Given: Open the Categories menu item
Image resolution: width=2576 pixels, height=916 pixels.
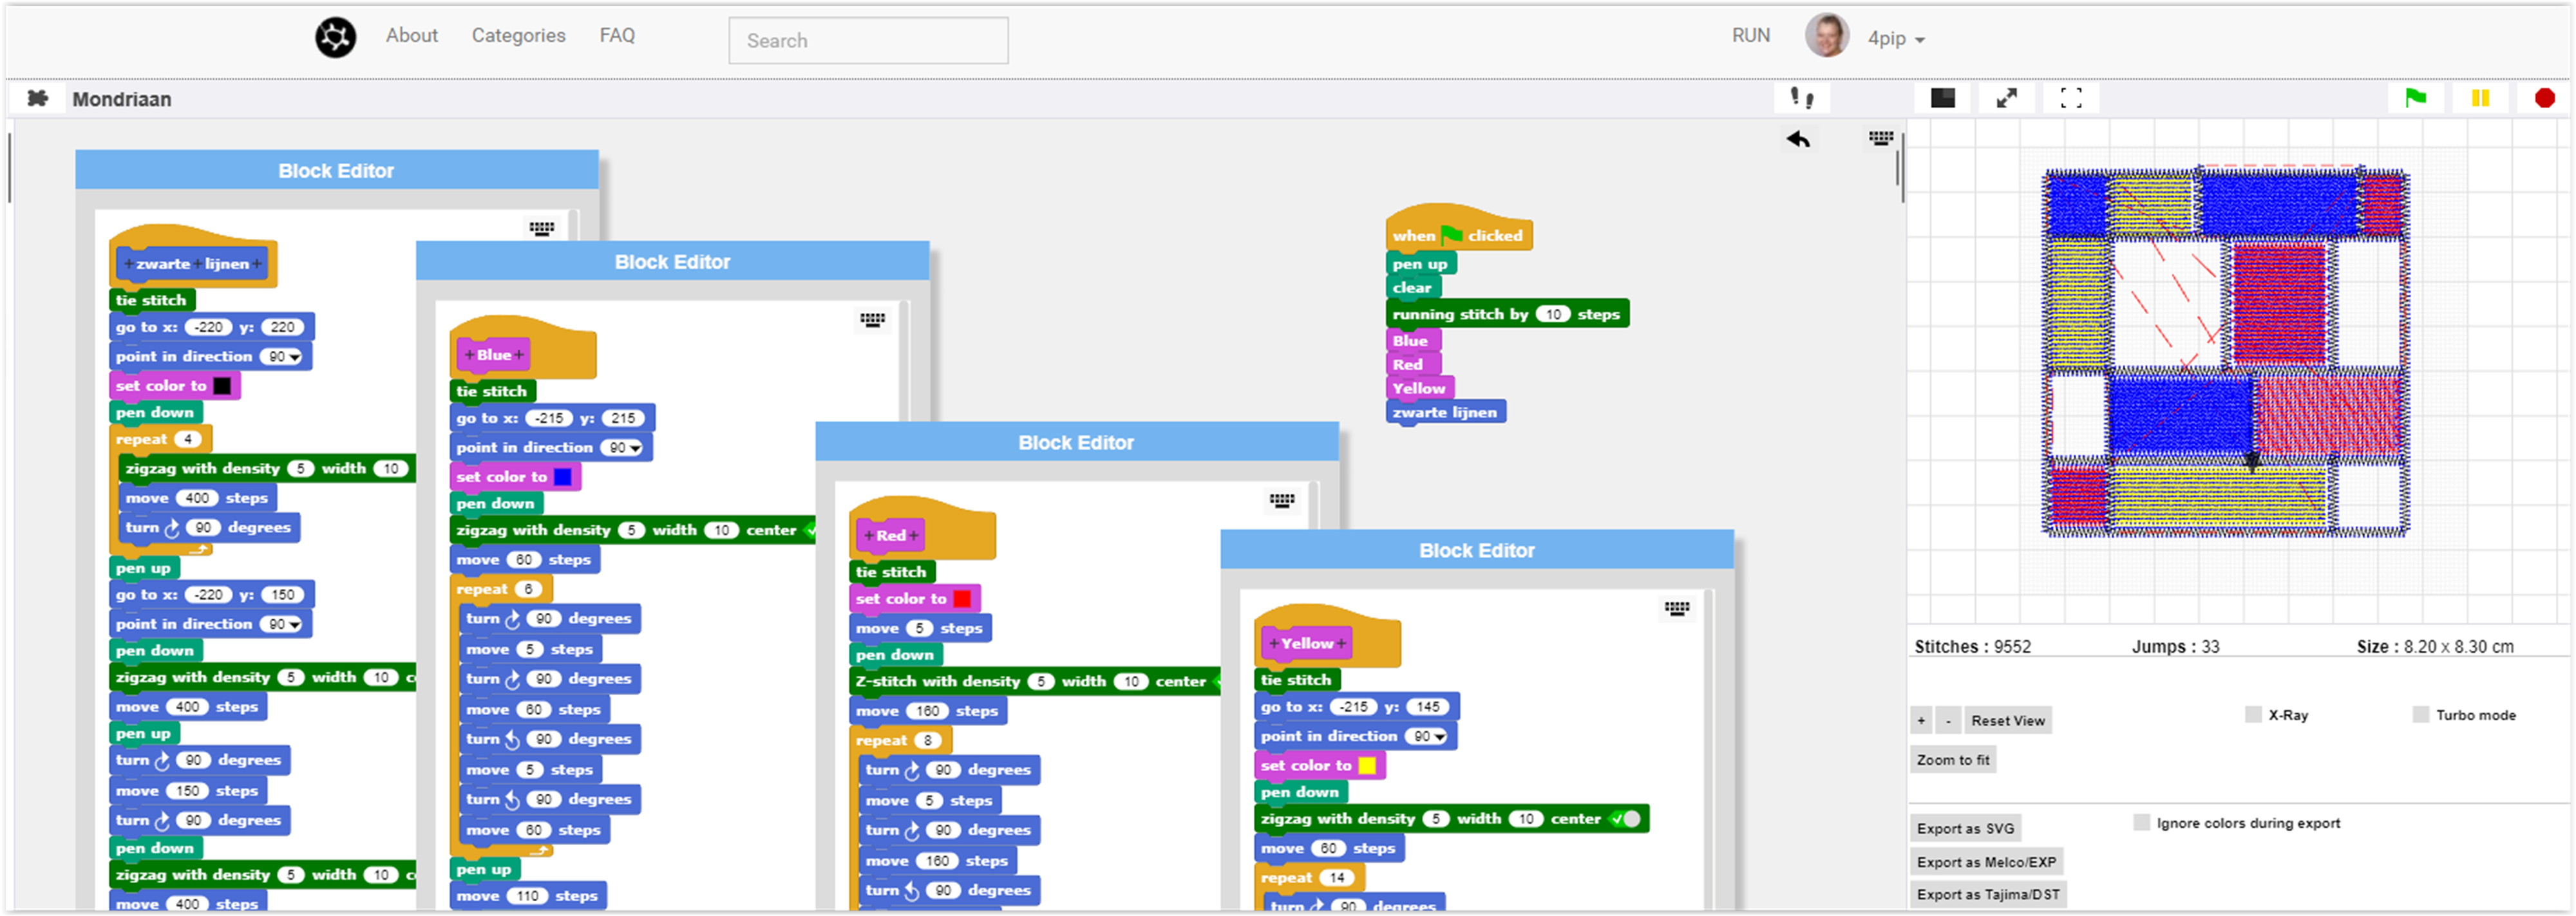Looking at the screenshot, I should pyautogui.click(x=518, y=36).
